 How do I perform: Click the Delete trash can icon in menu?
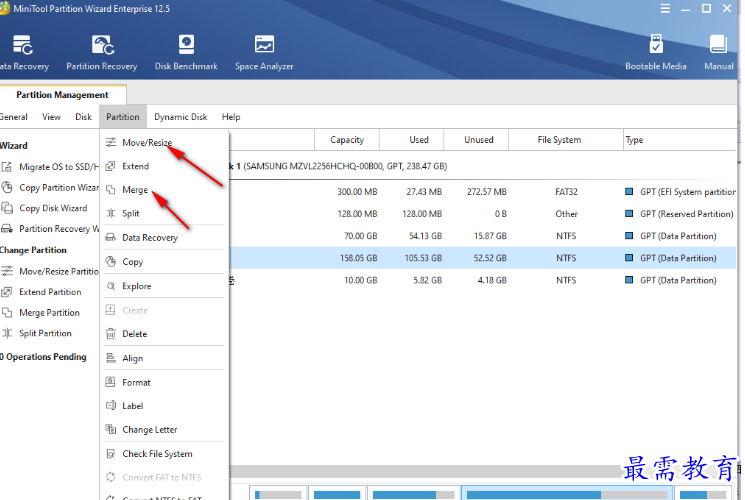point(111,334)
